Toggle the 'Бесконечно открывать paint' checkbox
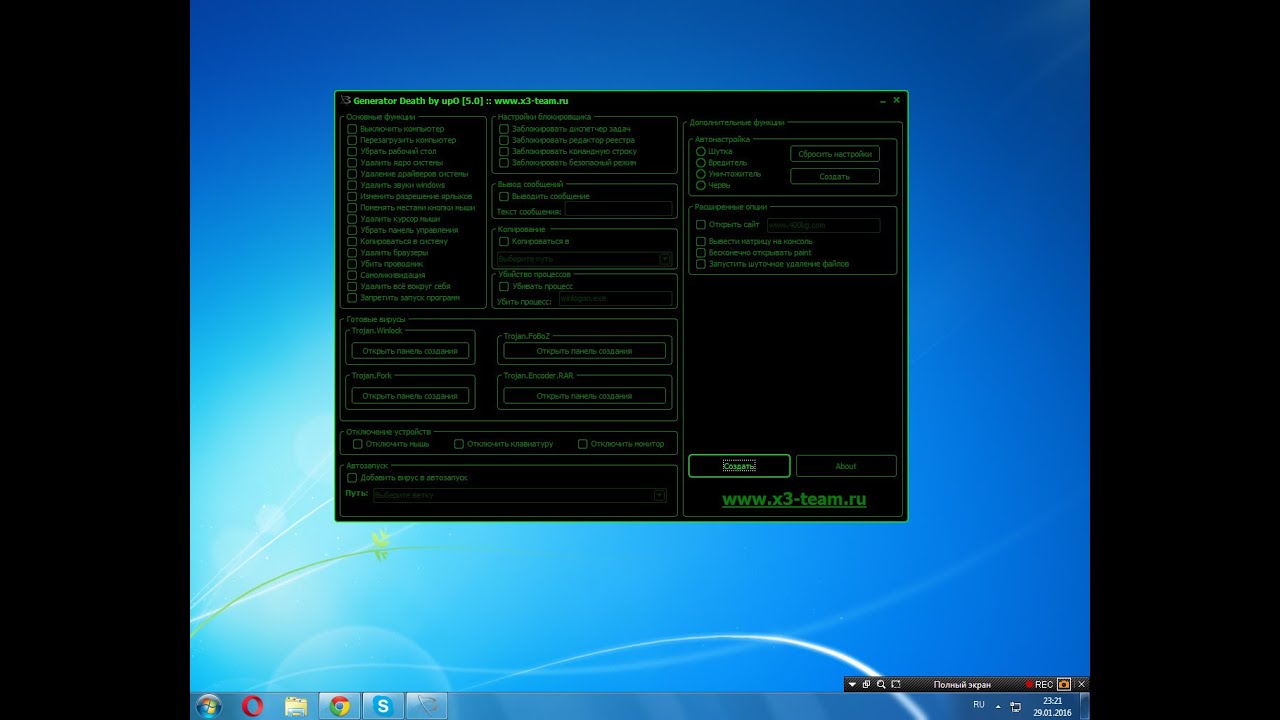Screen dimensions: 1280x720 point(701,253)
